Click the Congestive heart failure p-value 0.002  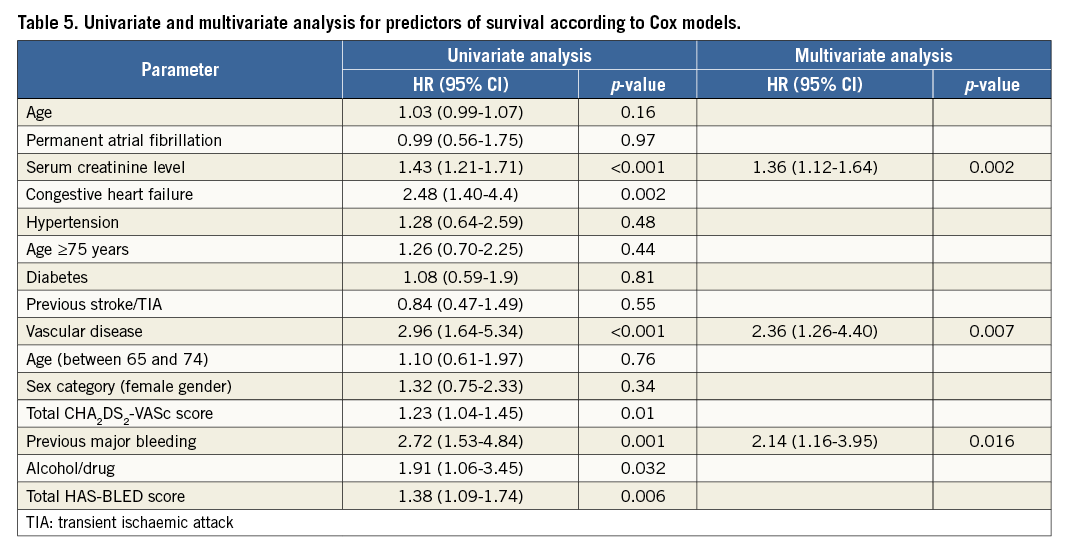click(x=638, y=194)
